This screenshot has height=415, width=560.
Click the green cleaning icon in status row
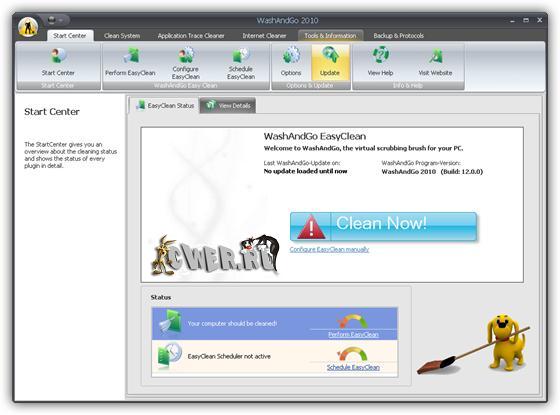click(x=170, y=321)
